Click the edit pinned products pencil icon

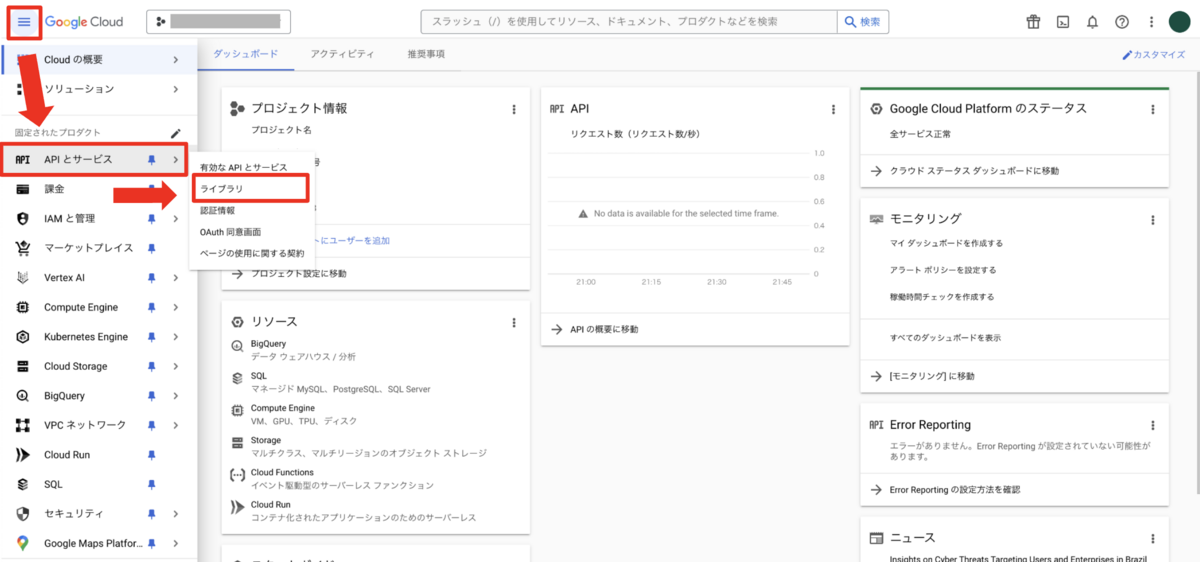[176, 132]
